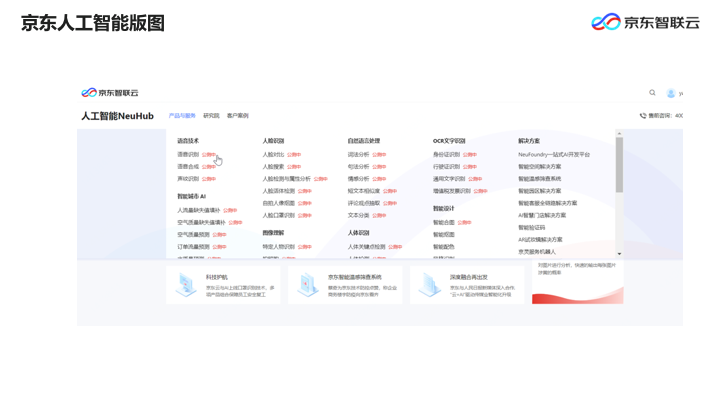This screenshot has width=720, height=405.
Task: Open the 短文本相似度 link
Action: 364,191
